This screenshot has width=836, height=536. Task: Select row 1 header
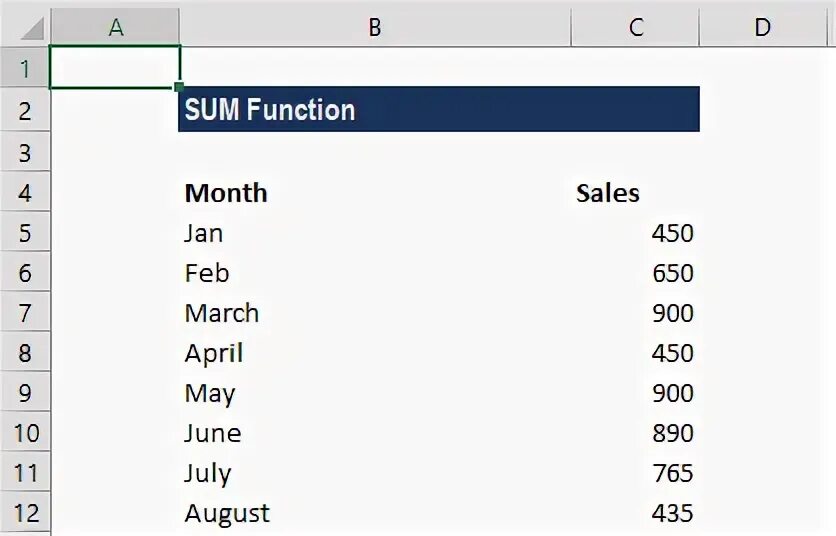[25, 69]
